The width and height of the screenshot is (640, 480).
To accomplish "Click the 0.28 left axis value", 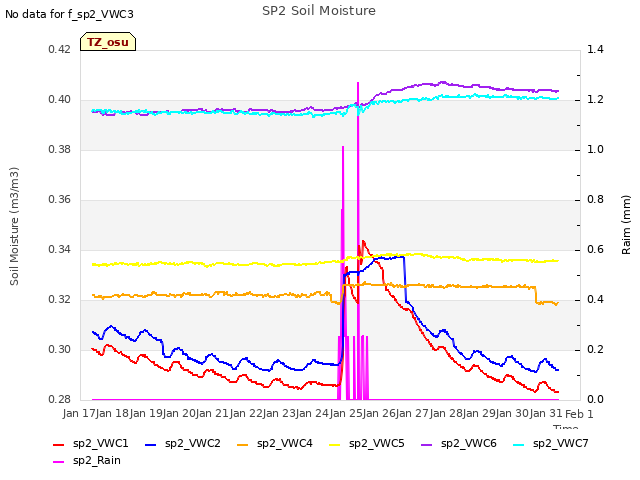I will 60,399.
